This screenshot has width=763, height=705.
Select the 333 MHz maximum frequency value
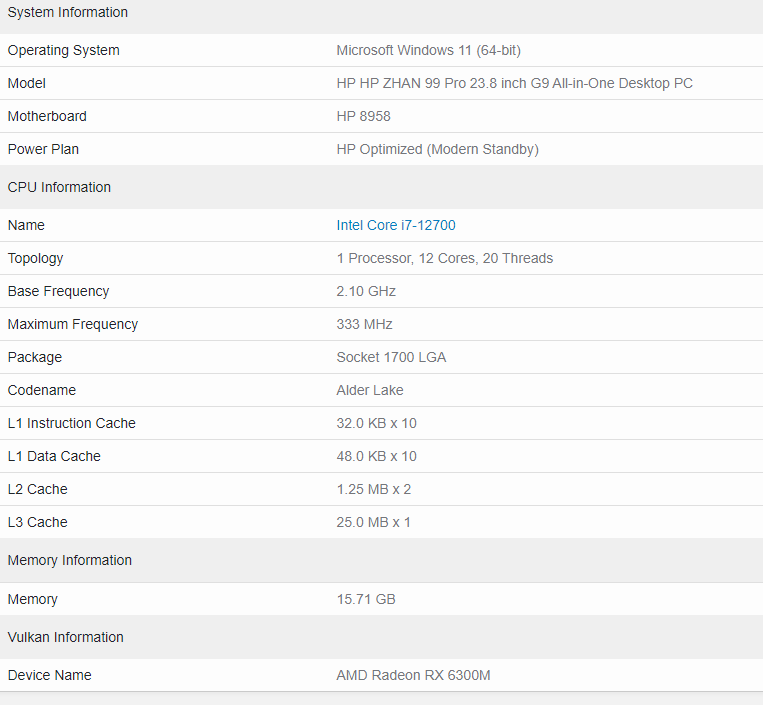364,324
